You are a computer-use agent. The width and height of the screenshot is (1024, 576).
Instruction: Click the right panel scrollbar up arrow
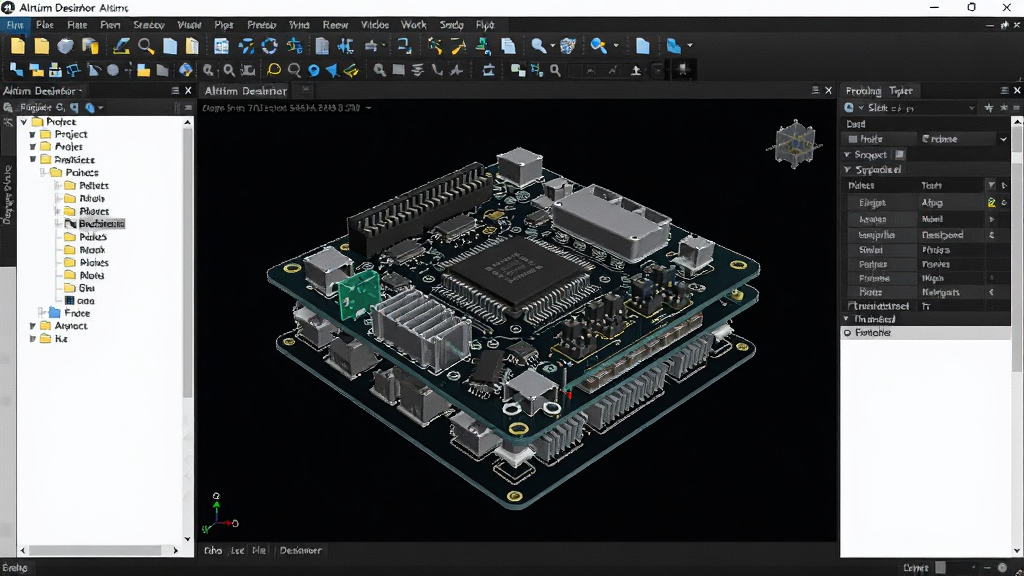pyautogui.click(x=1017, y=122)
